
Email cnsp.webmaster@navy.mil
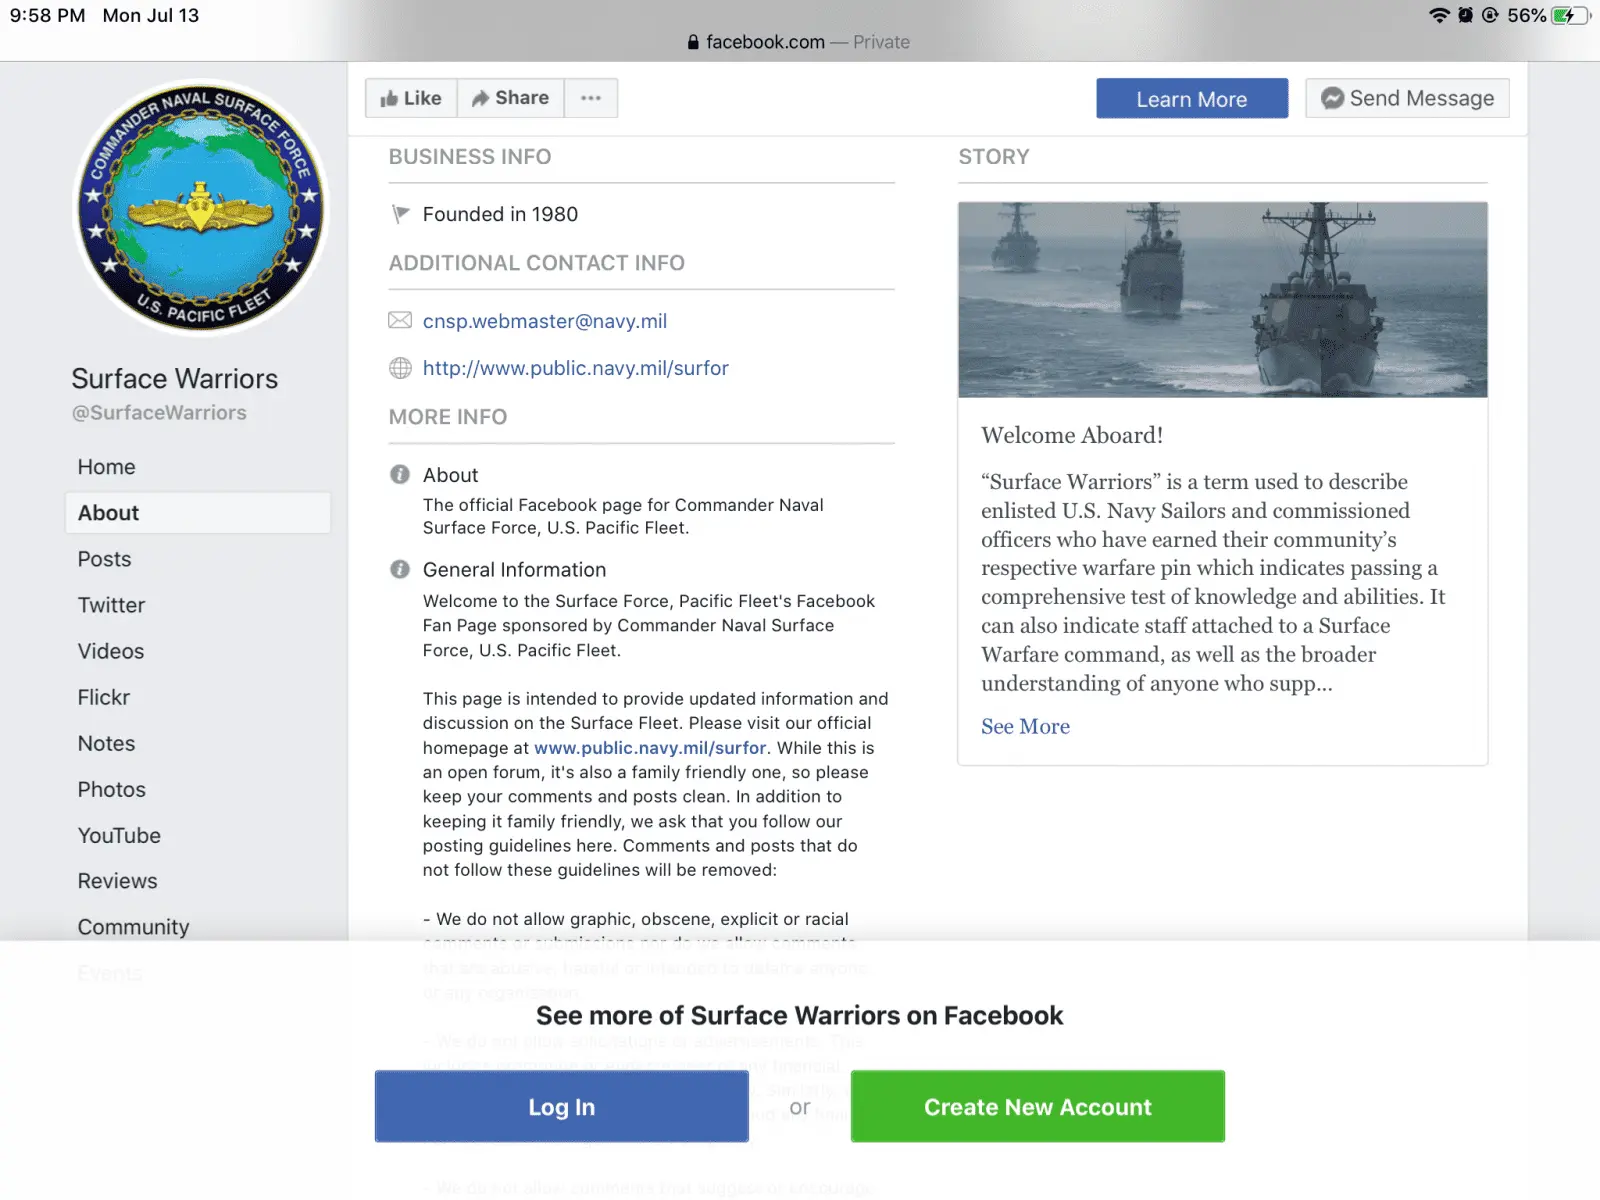[545, 321]
